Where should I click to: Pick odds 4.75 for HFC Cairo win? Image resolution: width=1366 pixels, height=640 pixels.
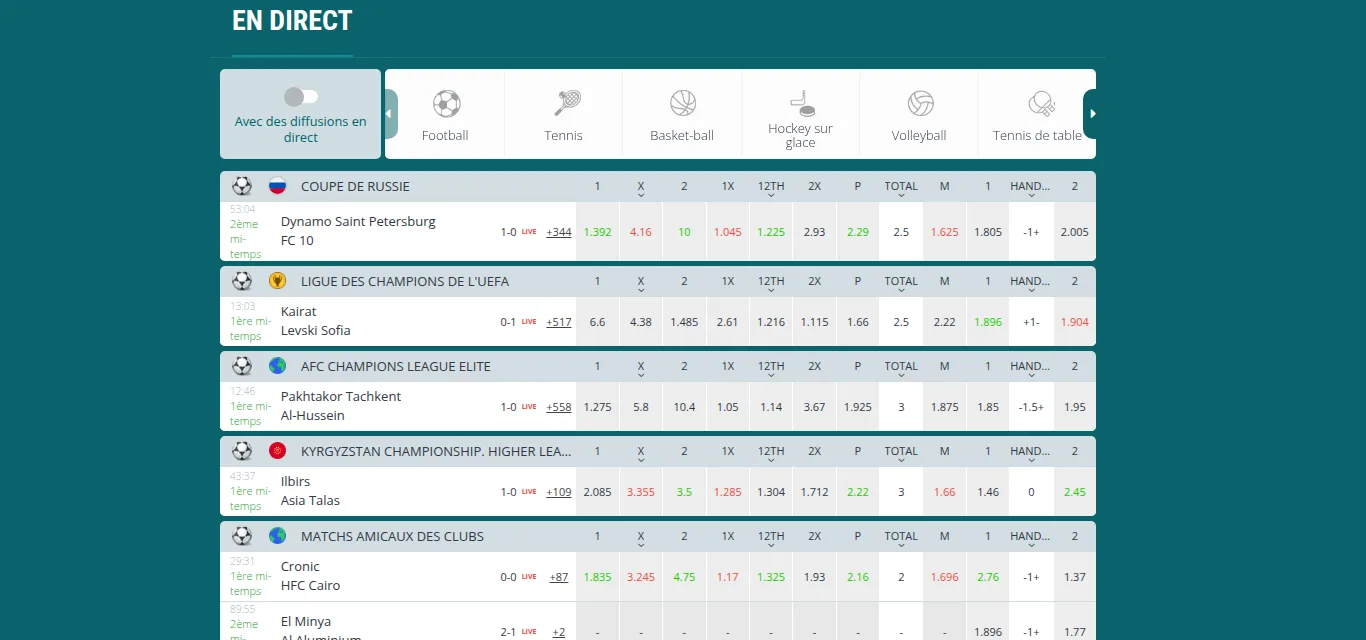click(684, 577)
